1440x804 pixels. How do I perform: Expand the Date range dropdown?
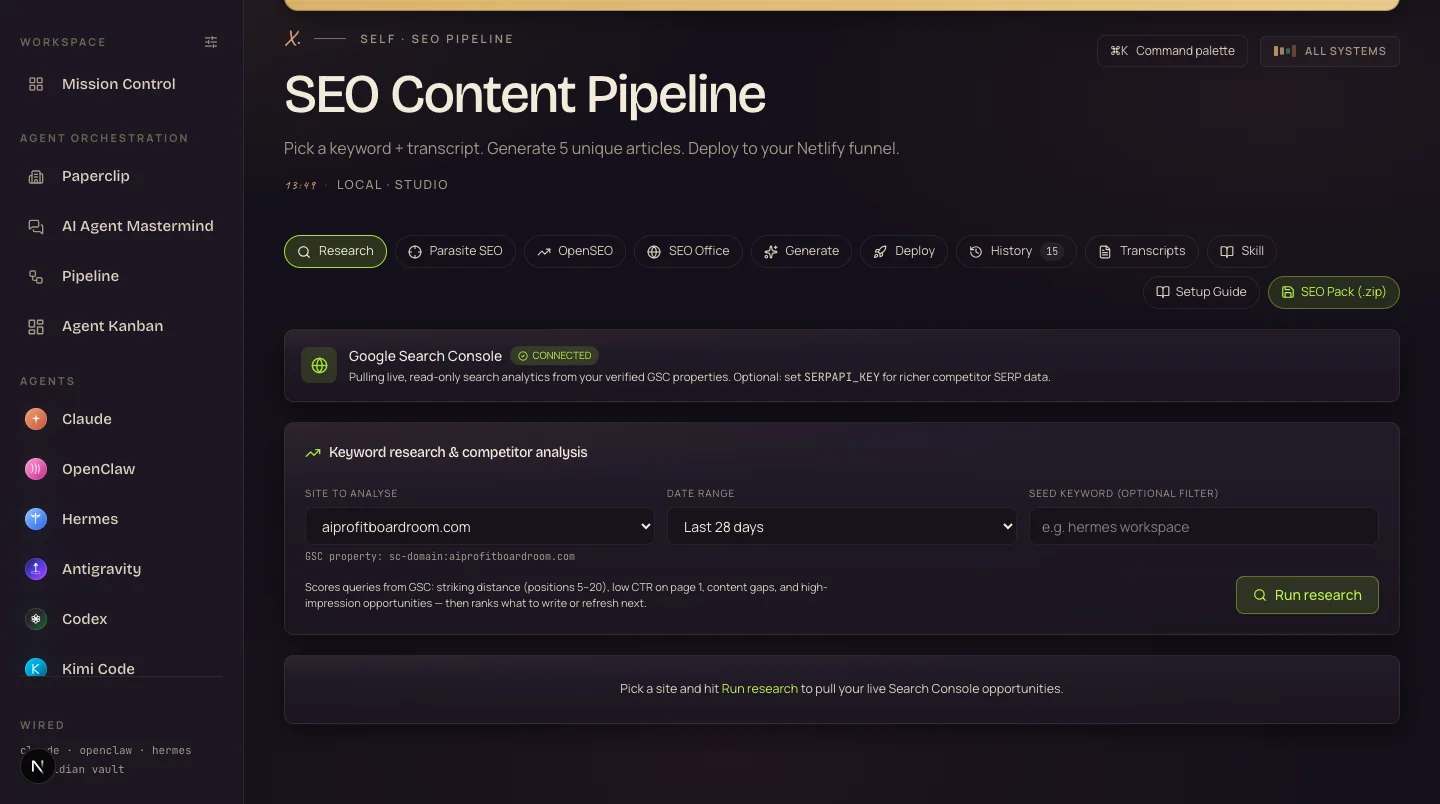842,527
